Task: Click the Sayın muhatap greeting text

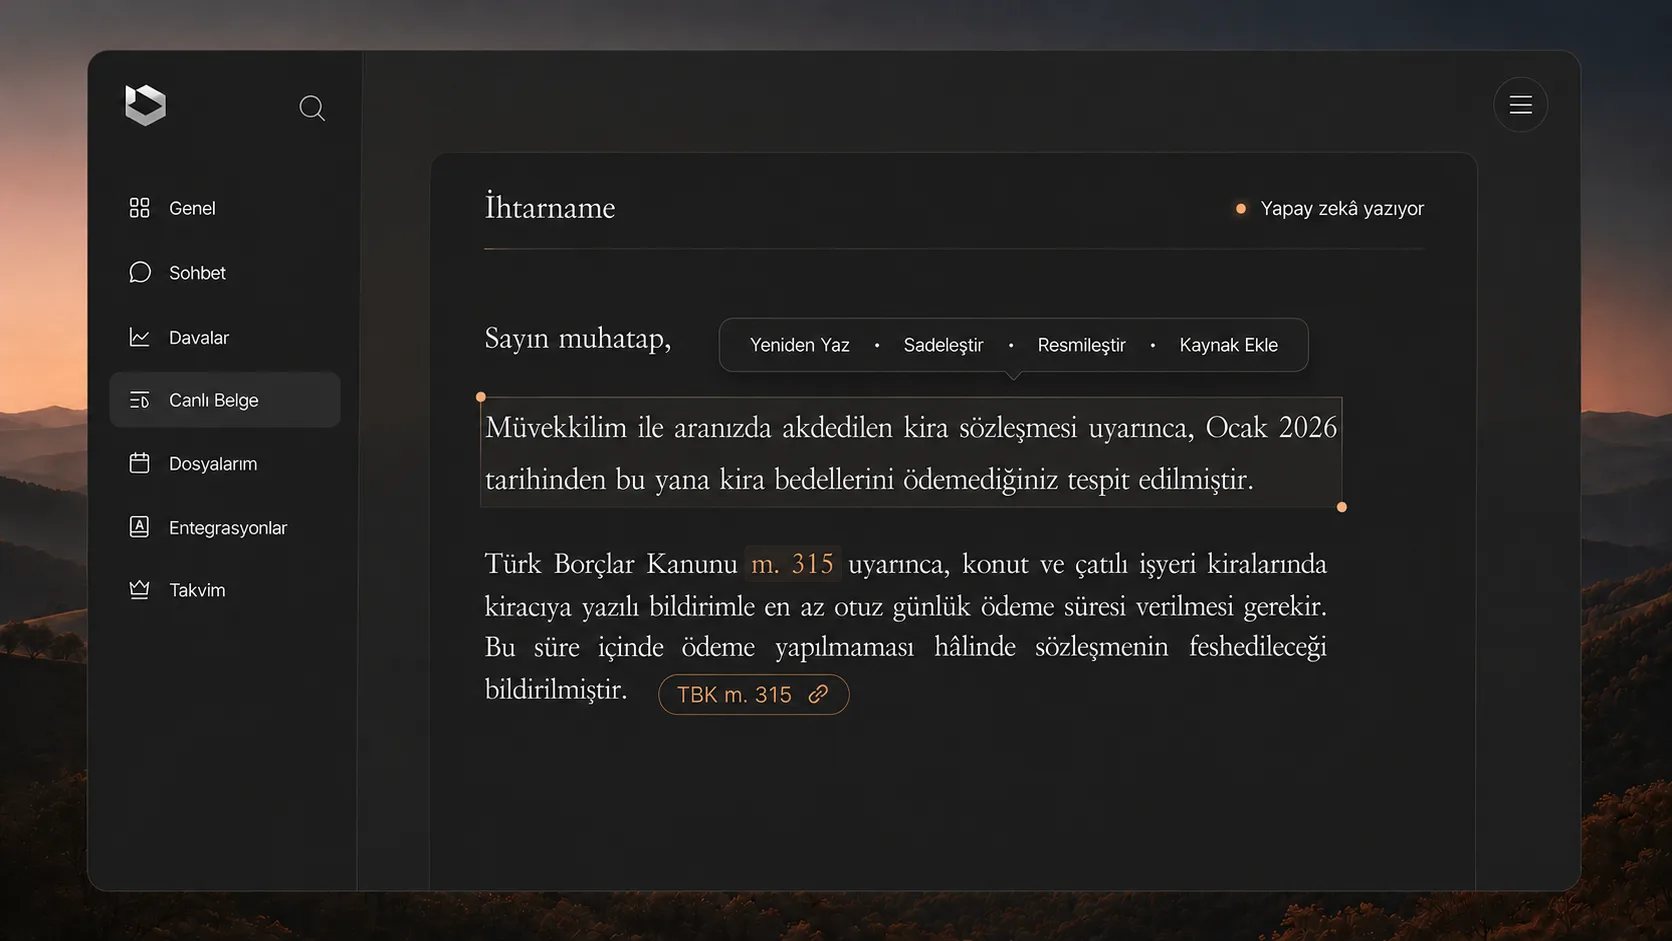Action: 578,339
